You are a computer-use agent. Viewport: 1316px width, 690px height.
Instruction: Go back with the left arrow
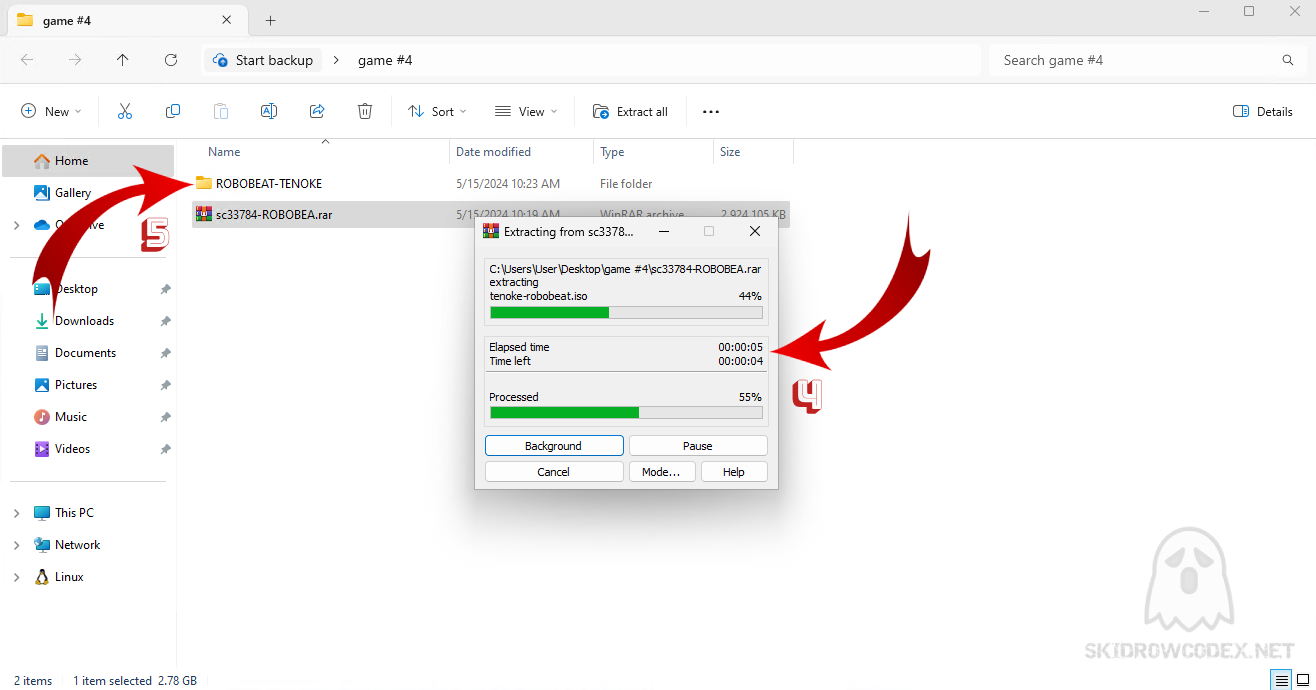tap(27, 60)
